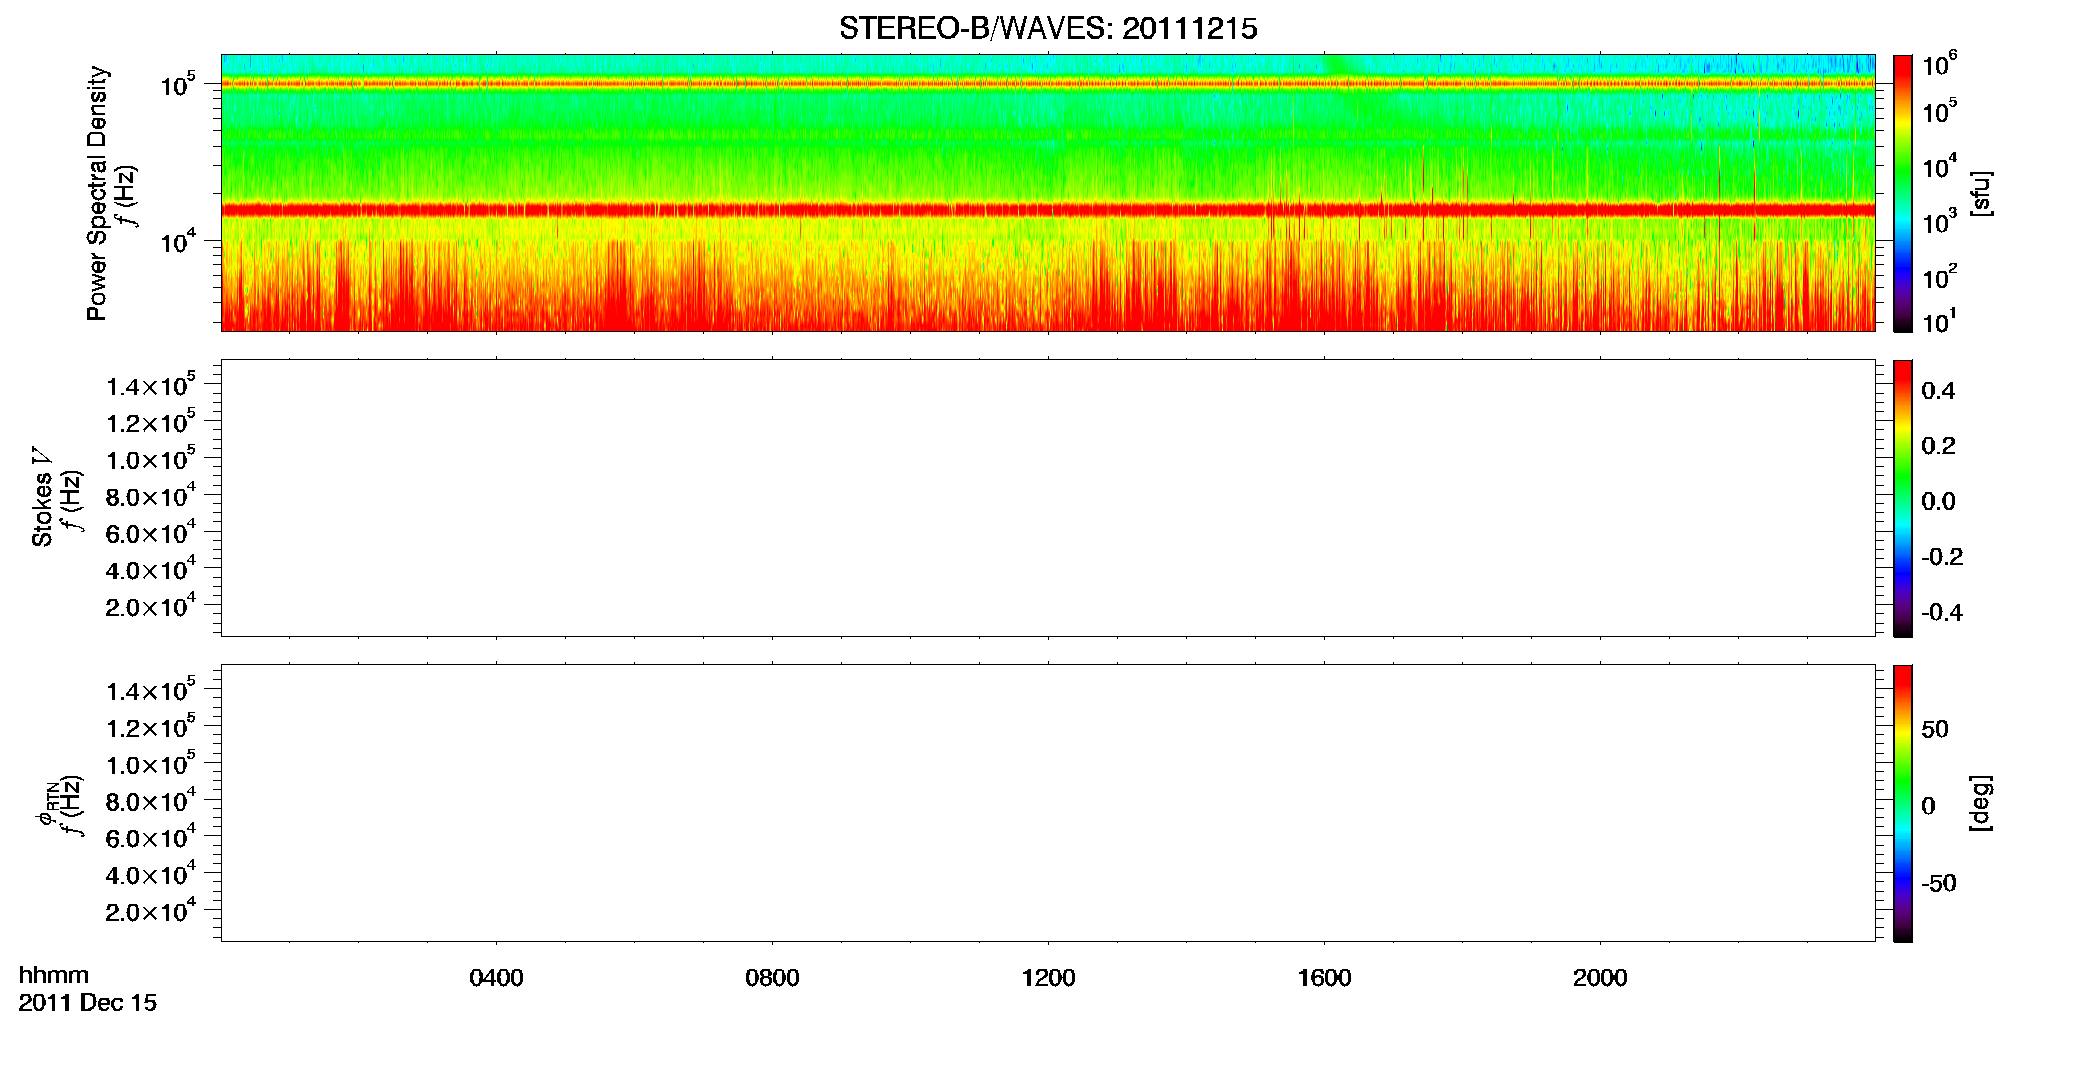Click the 1200 time tick label
This screenshot has height=1080, width=2096.
point(1048,978)
